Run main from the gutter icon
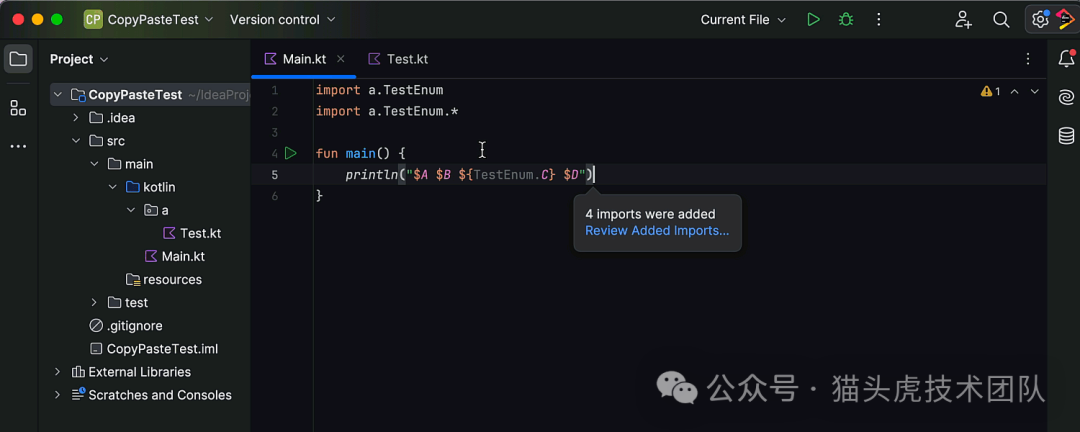This screenshot has height=432, width=1080. pos(290,153)
